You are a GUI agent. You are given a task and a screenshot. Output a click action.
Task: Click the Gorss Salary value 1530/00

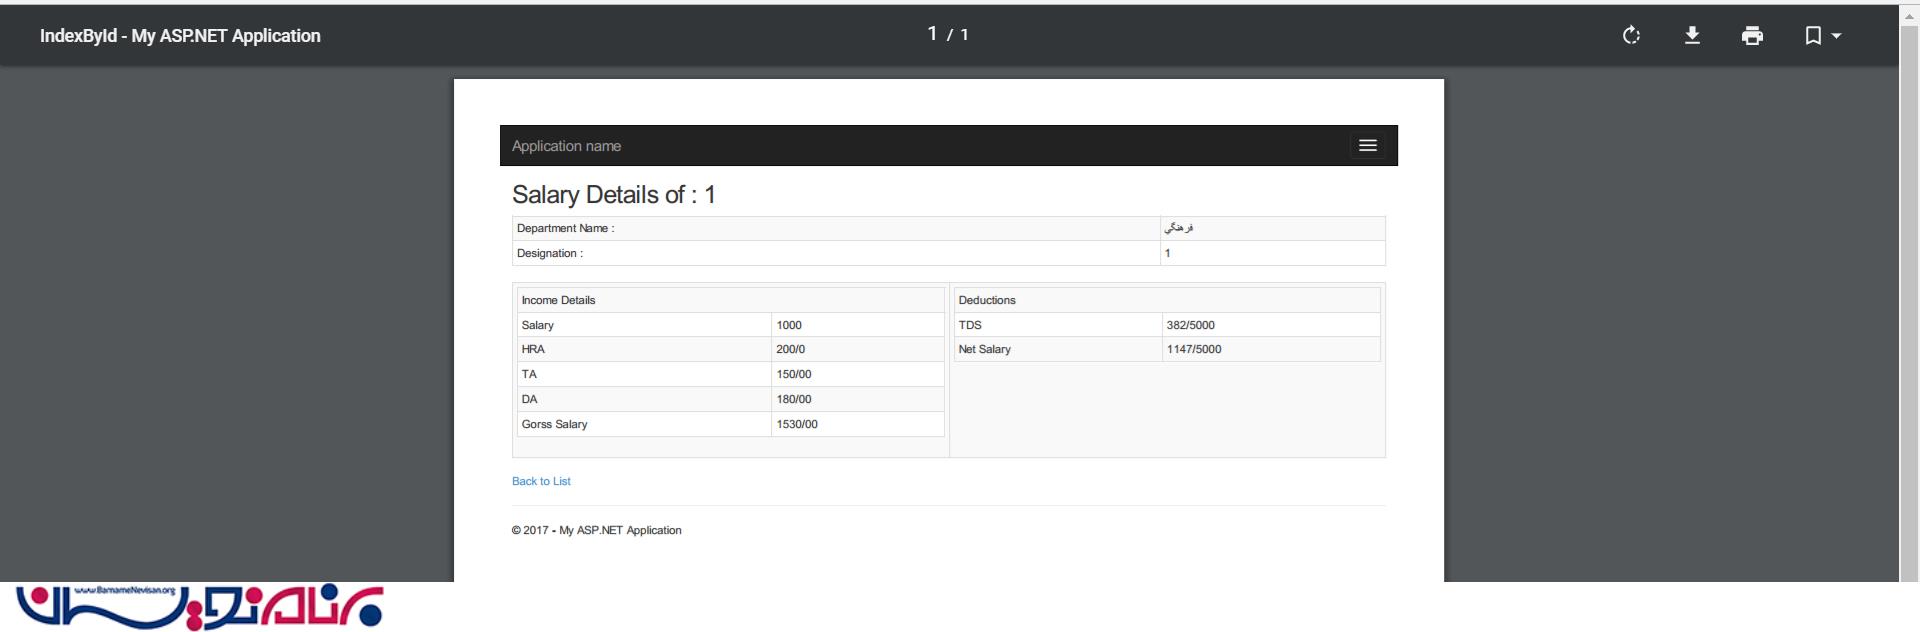click(797, 424)
